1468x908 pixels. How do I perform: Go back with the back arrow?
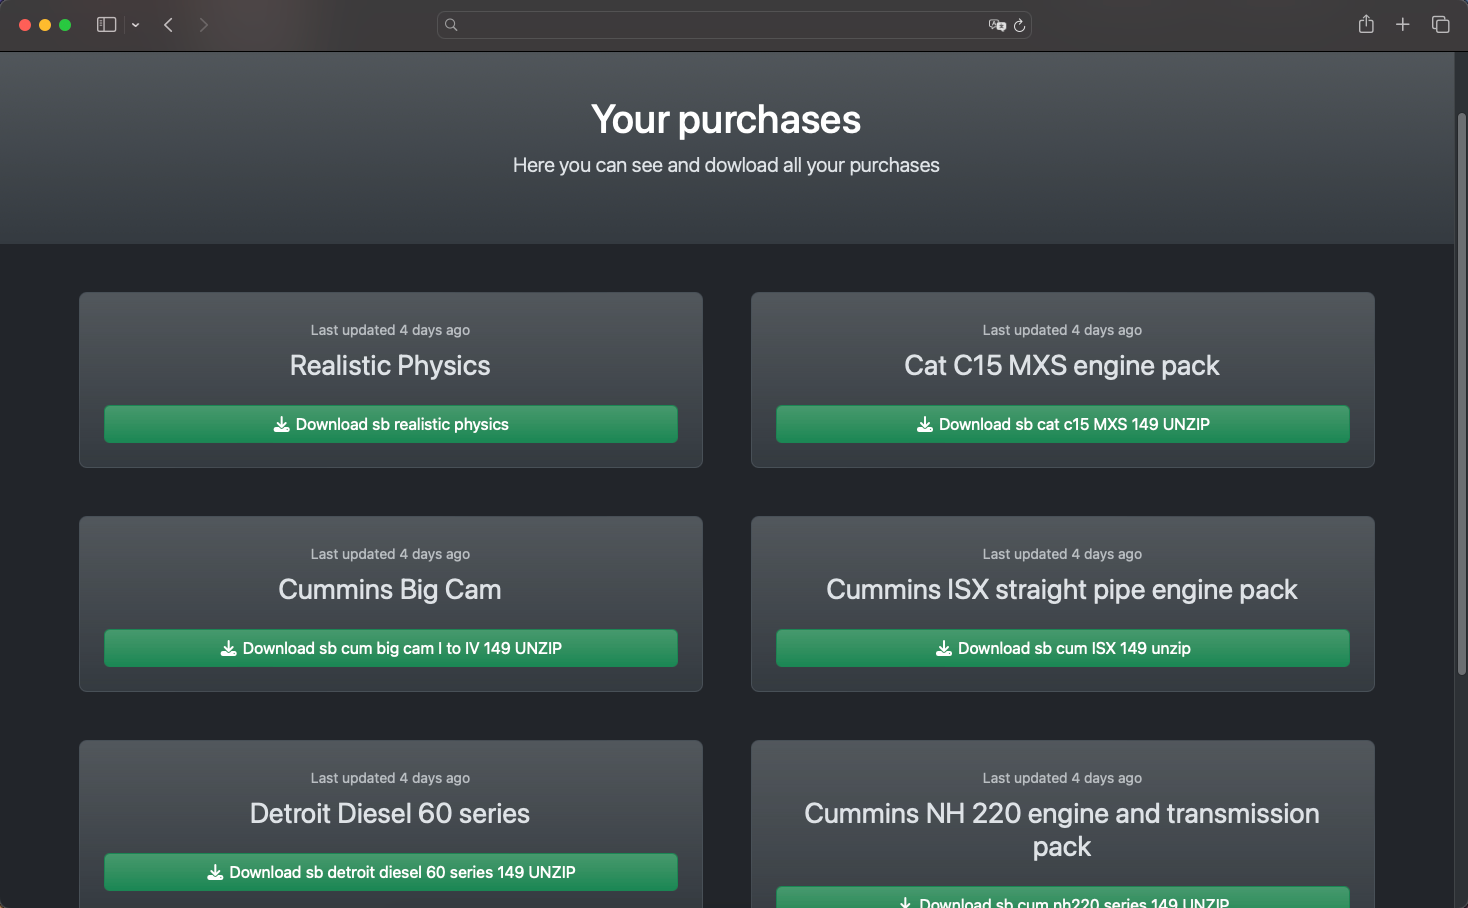point(168,25)
